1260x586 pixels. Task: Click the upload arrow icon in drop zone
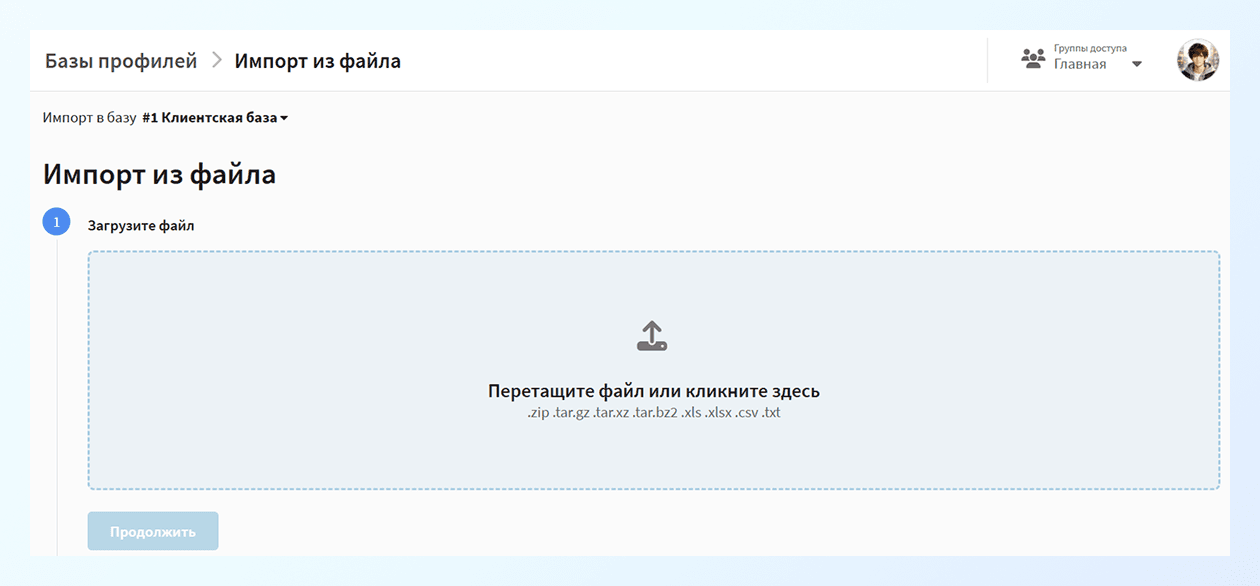coord(652,335)
